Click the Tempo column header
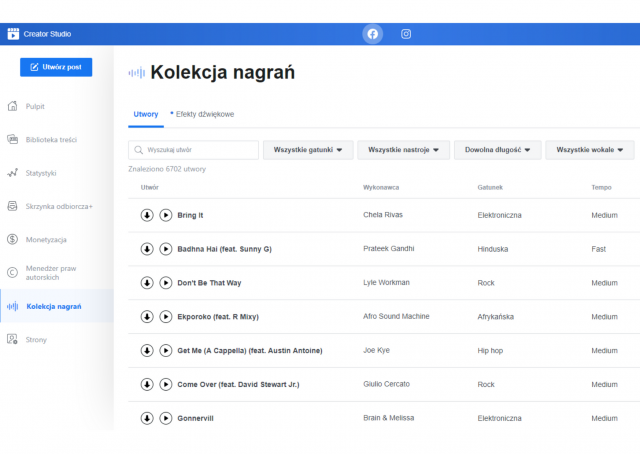 pos(601,187)
